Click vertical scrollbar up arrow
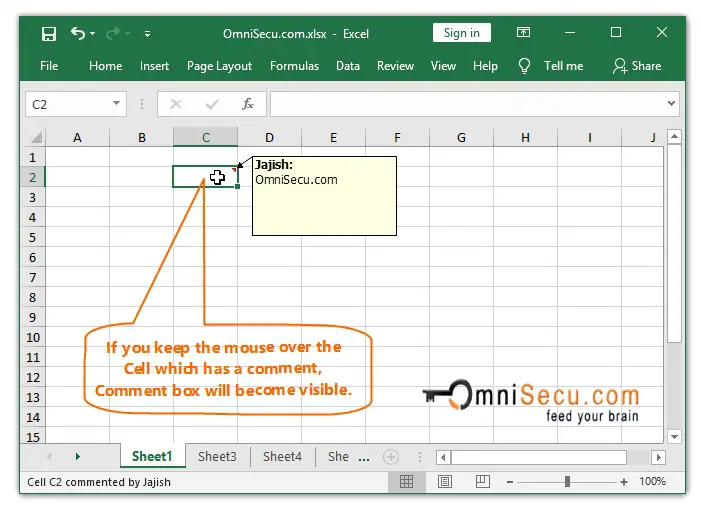Viewport: 701px width, 513px height. 674,136
